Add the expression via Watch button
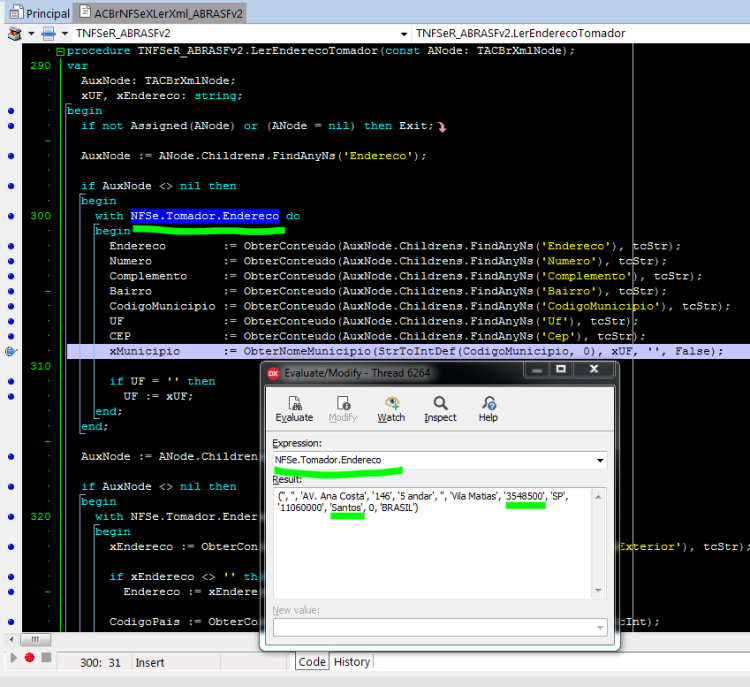The width and height of the screenshot is (750, 687). coord(391,409)
